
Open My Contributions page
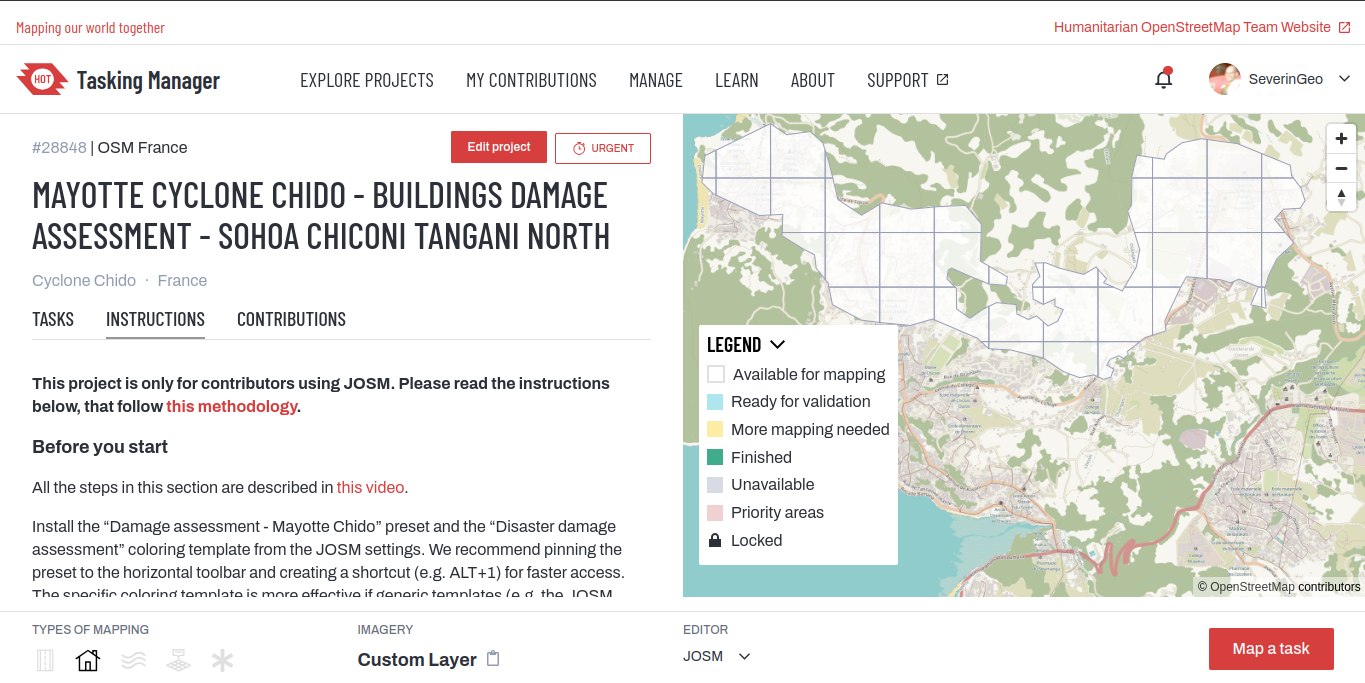click(531, 80)
